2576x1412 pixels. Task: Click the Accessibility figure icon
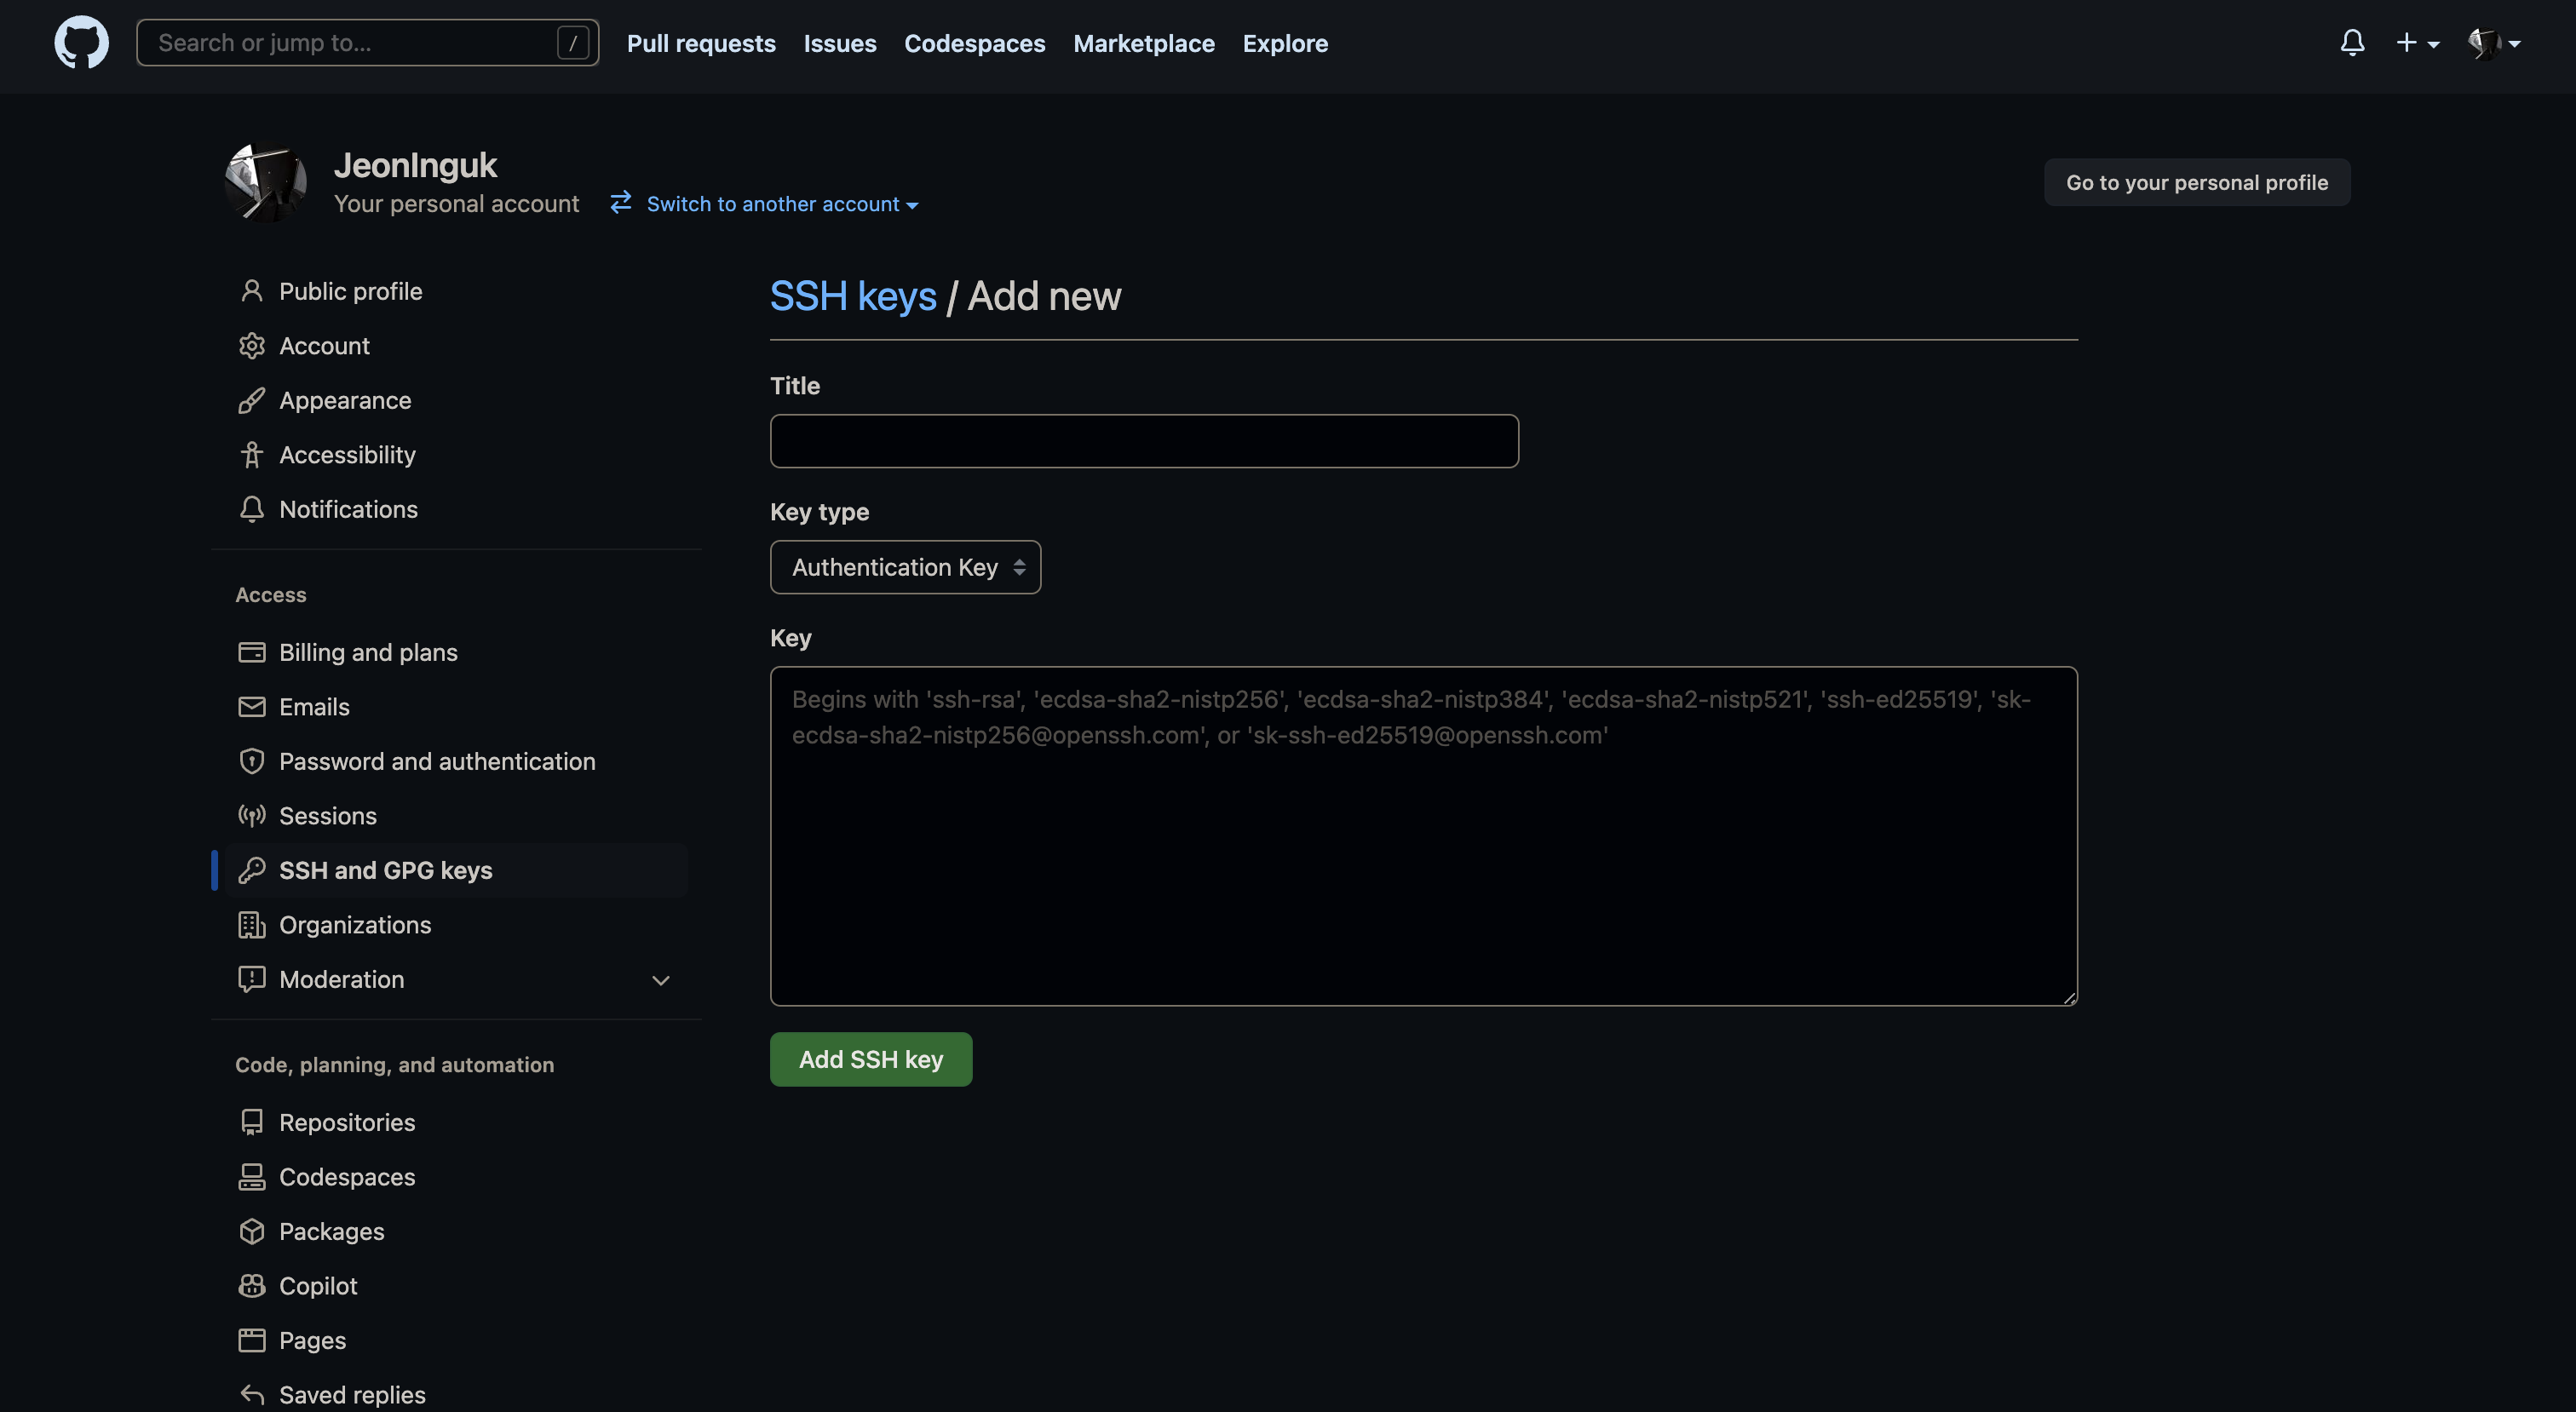[x=252, y=455]
